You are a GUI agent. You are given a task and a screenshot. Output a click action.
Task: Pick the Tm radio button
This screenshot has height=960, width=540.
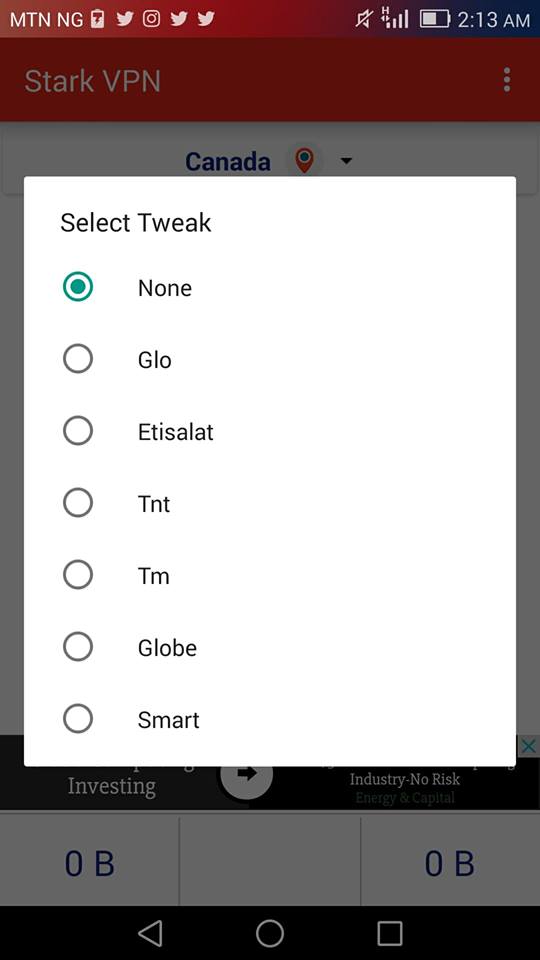78,575
